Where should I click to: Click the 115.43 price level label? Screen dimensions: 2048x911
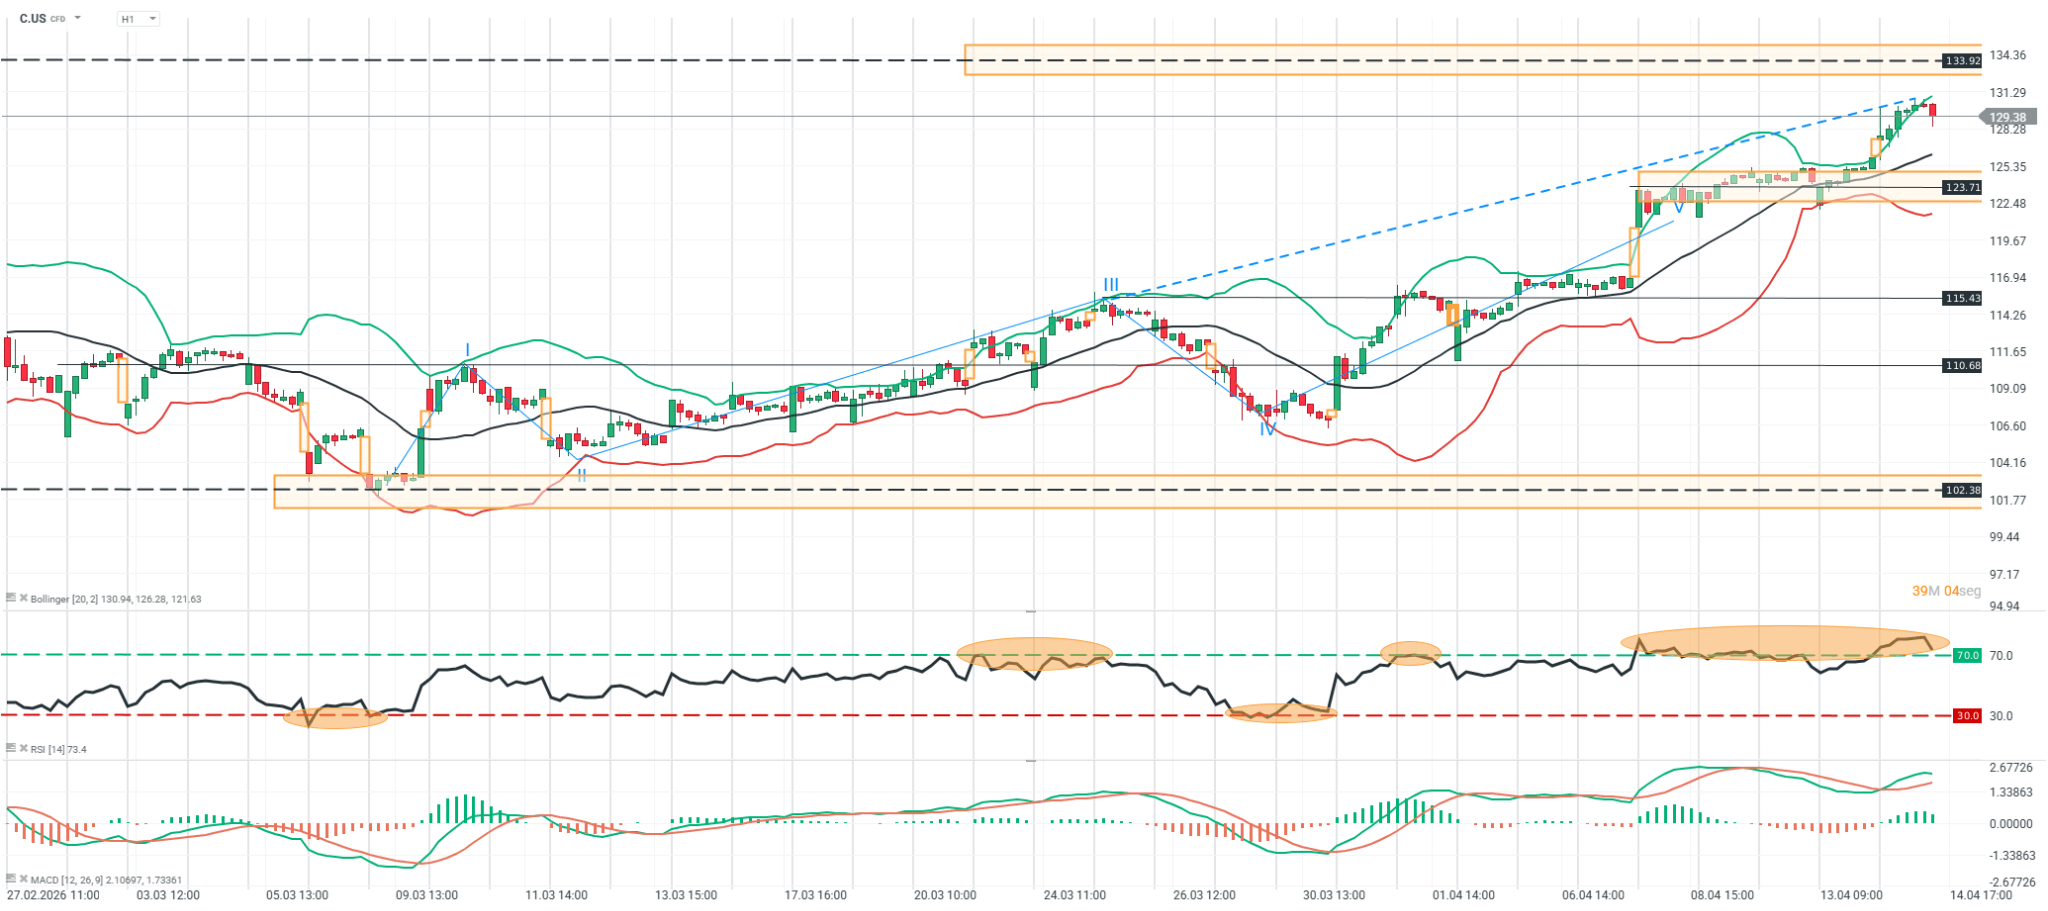pyautogui.click(x=1961, y=298)
